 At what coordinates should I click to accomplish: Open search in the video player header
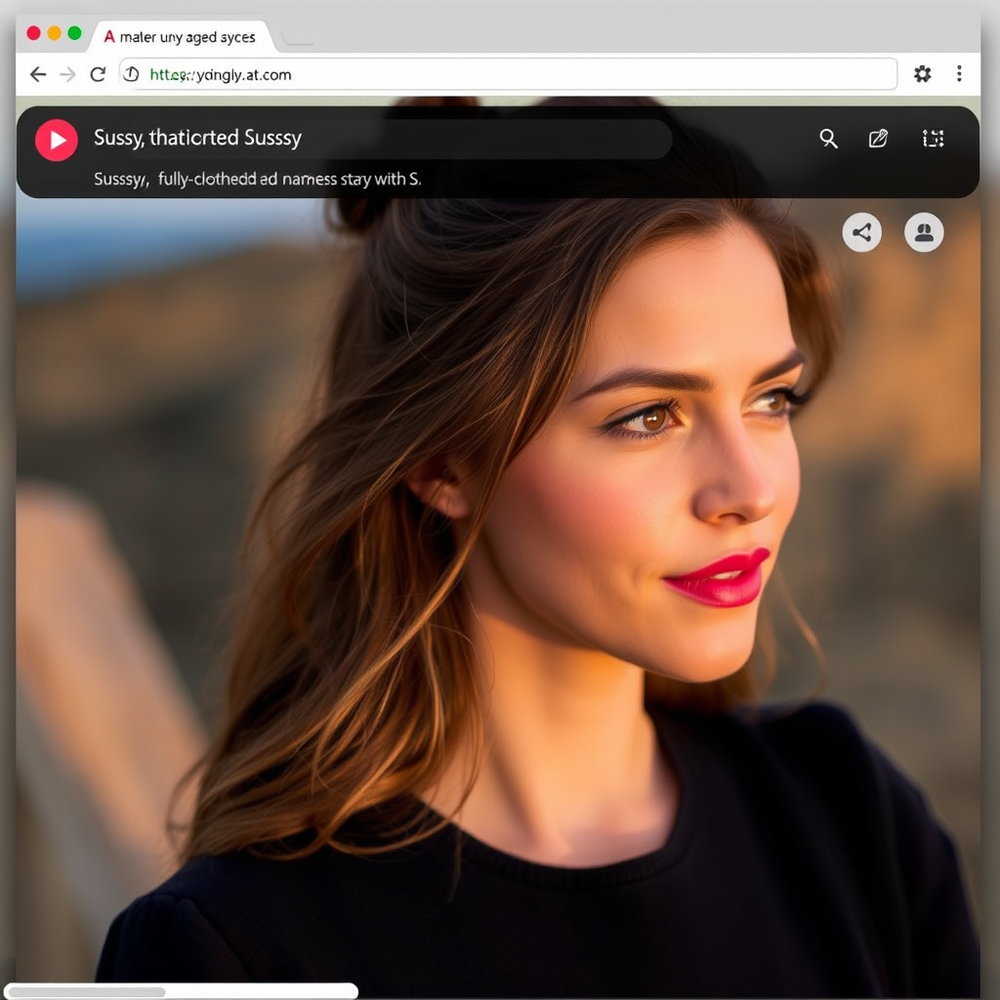click(828, 139)
